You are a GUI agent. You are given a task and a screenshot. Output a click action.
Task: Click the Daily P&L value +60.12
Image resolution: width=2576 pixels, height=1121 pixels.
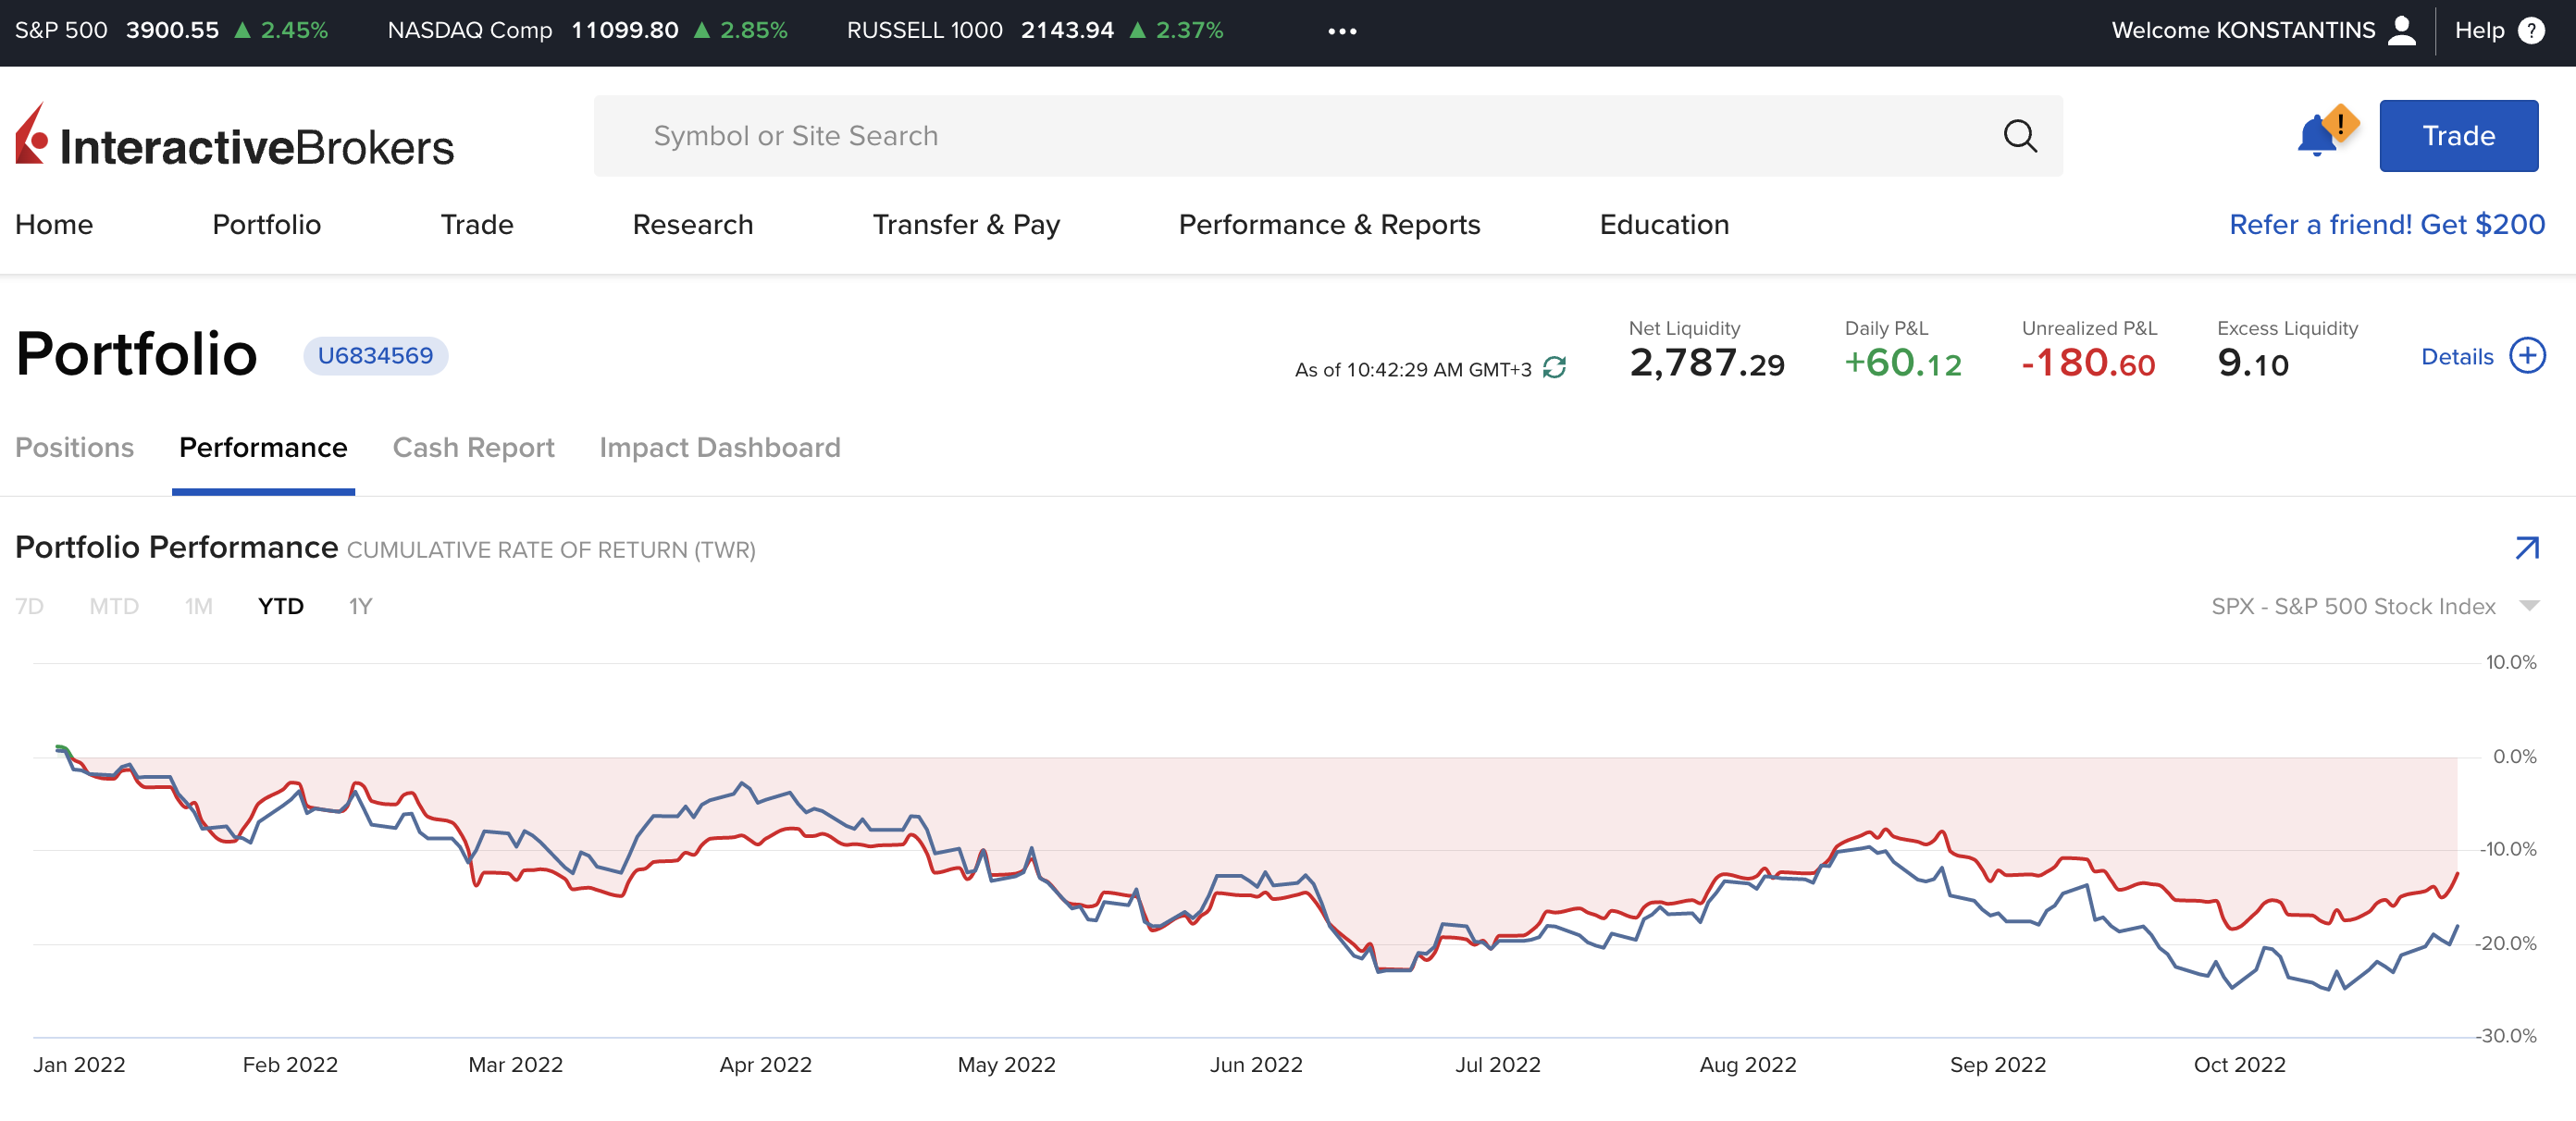[1903, 363]
